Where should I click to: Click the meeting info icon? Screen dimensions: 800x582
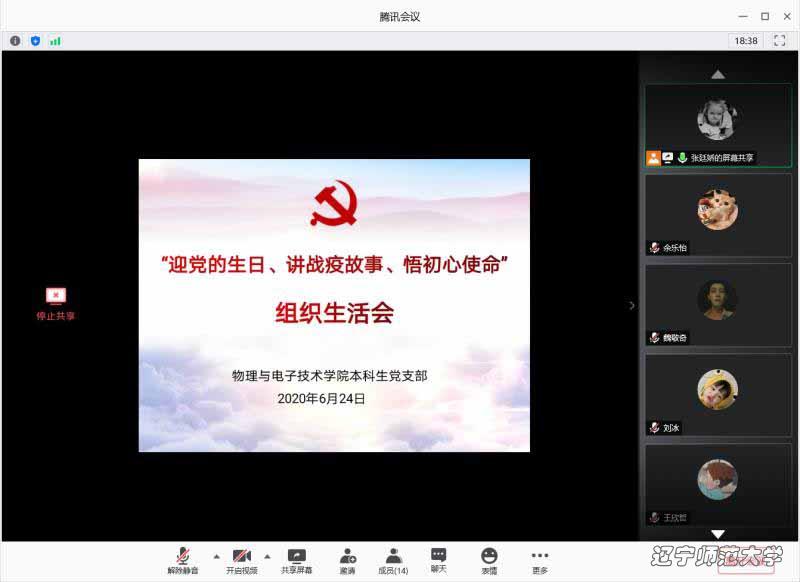pos(15,41)
